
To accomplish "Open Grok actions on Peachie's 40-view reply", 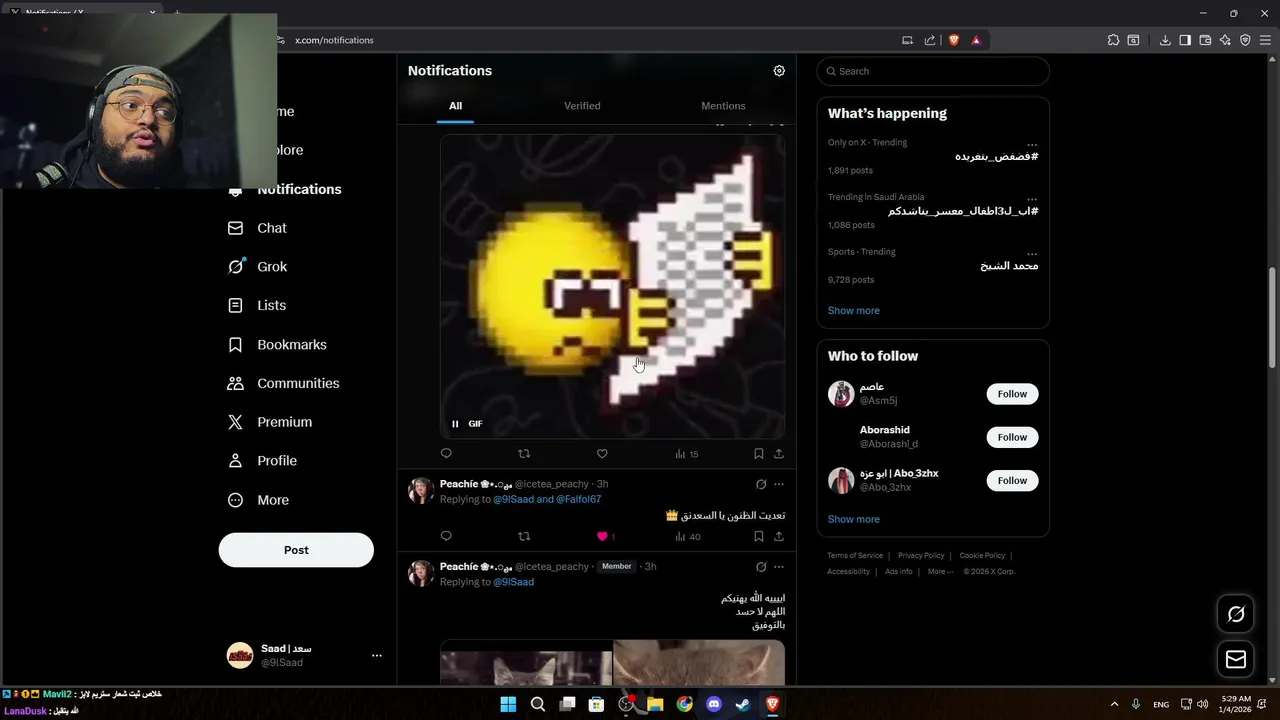I will (761, 484).
